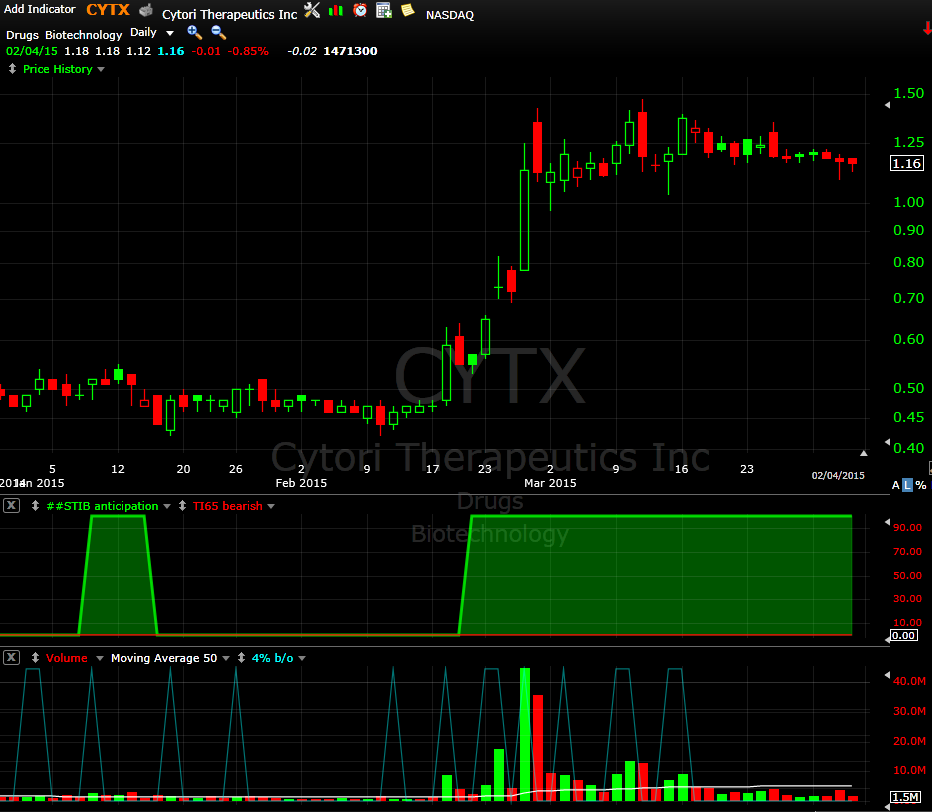Viewport: 932px width, 812px height.
Task: Click the Mar 2015 axis label
Action: [550, 483]
